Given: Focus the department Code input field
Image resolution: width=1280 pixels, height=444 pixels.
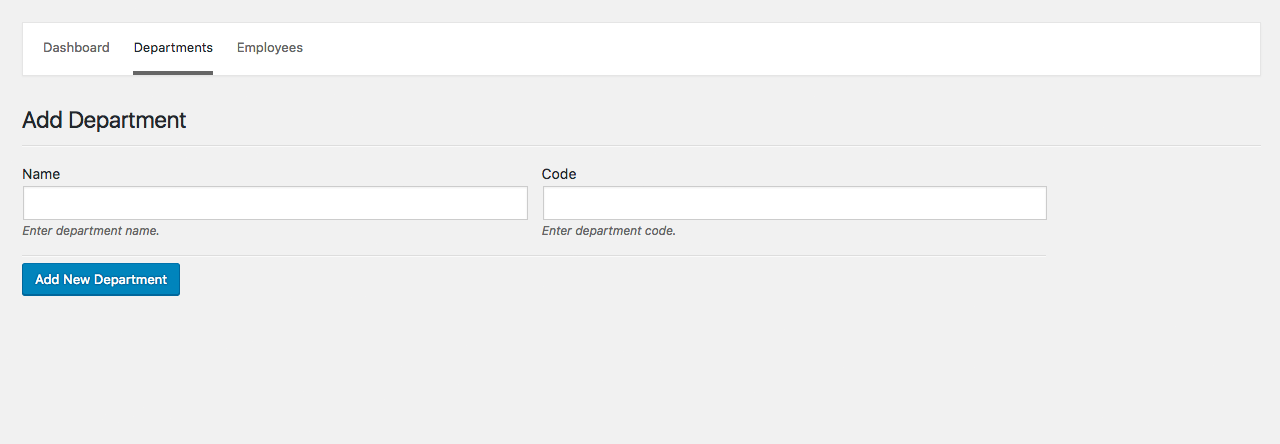Looking at the screenshot, I should (794, 203).
